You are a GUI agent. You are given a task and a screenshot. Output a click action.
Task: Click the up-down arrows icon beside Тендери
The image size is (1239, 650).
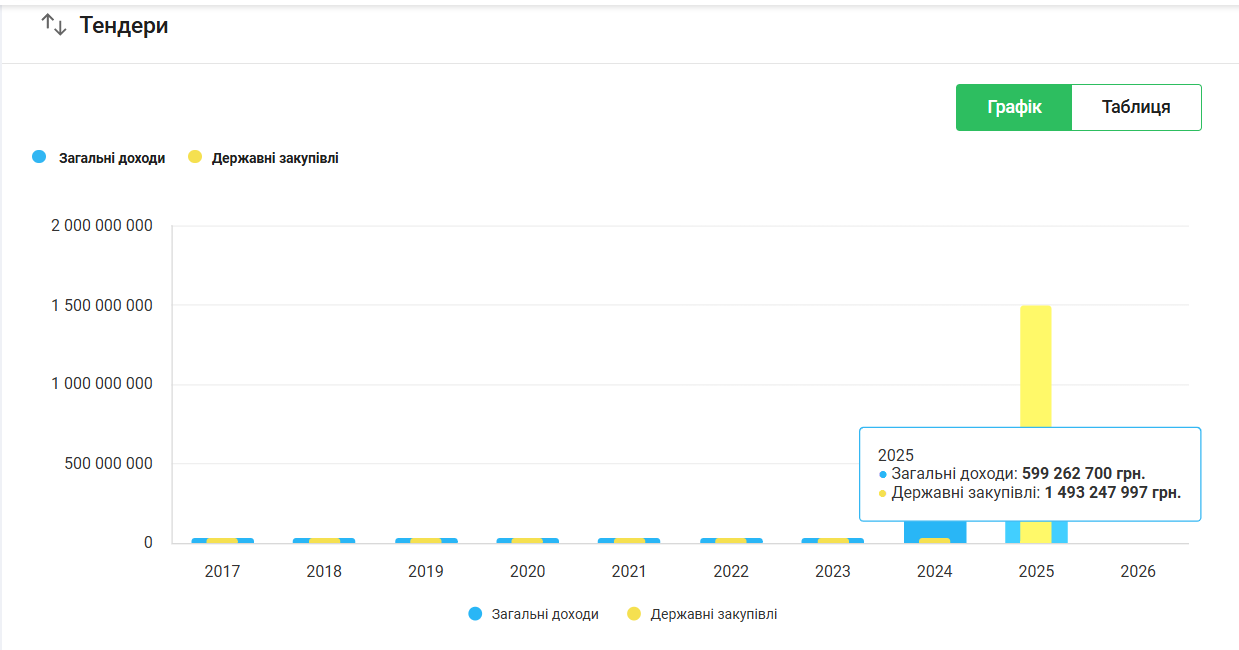coord(54,26)
